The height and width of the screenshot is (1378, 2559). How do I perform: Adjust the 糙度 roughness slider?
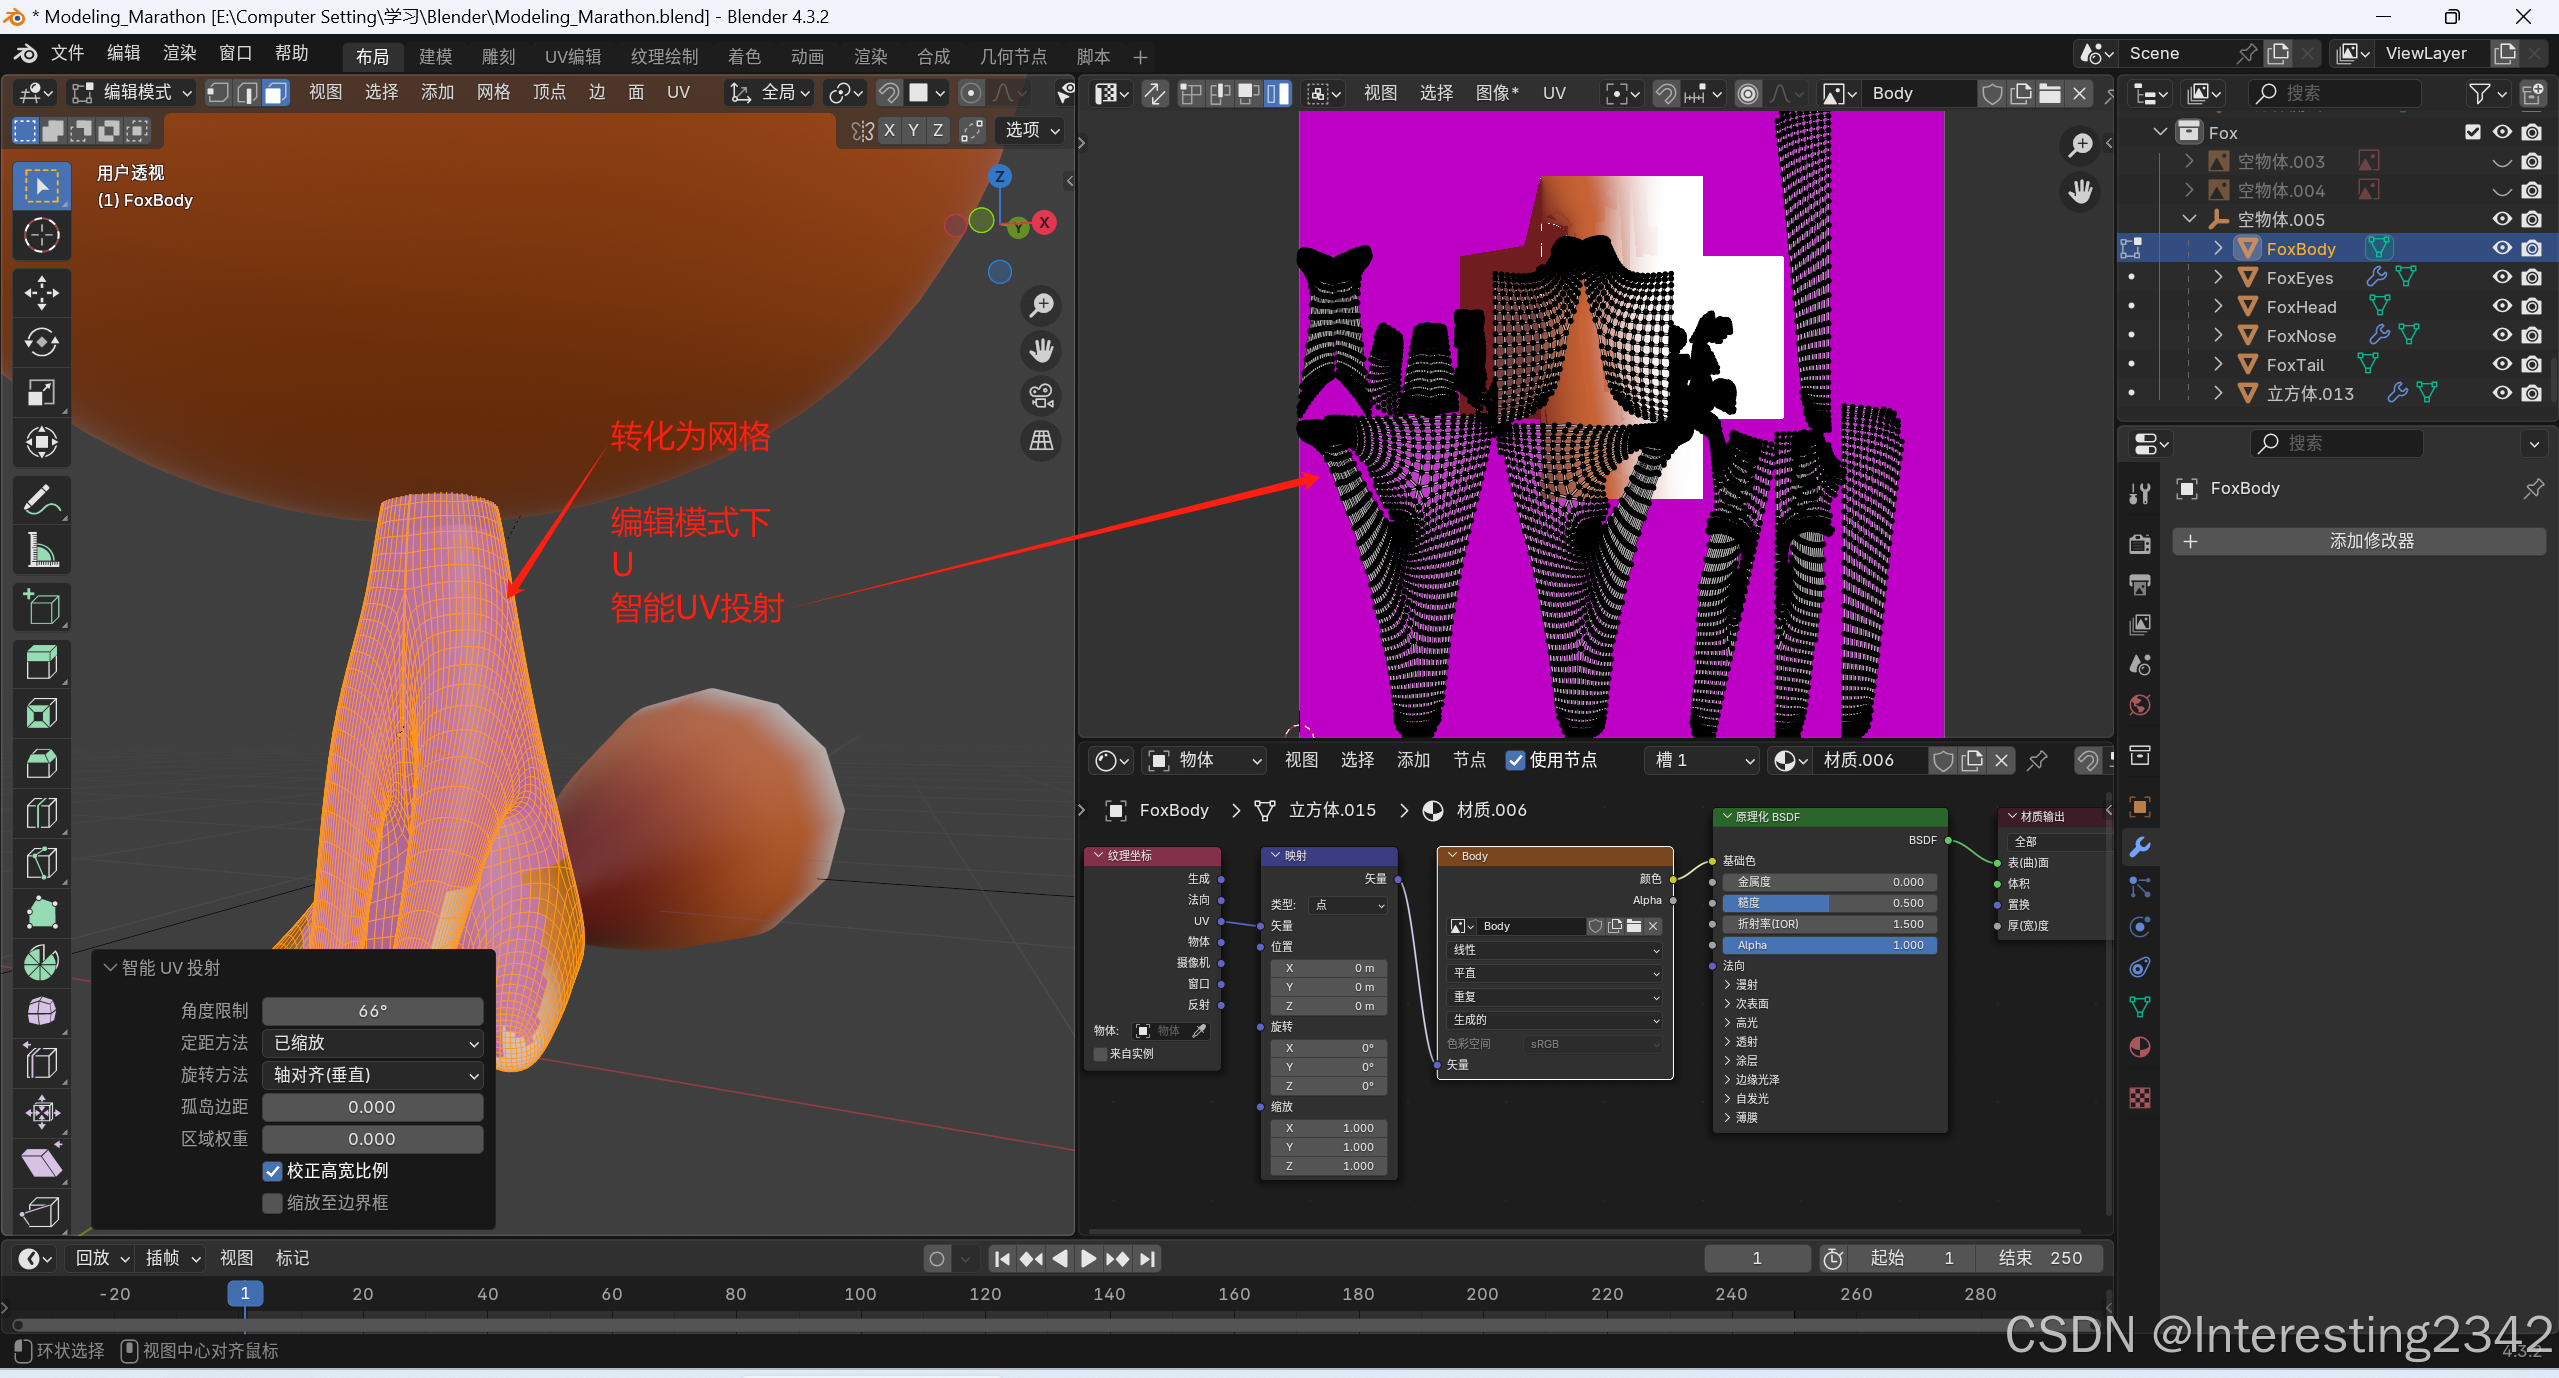1829,903
